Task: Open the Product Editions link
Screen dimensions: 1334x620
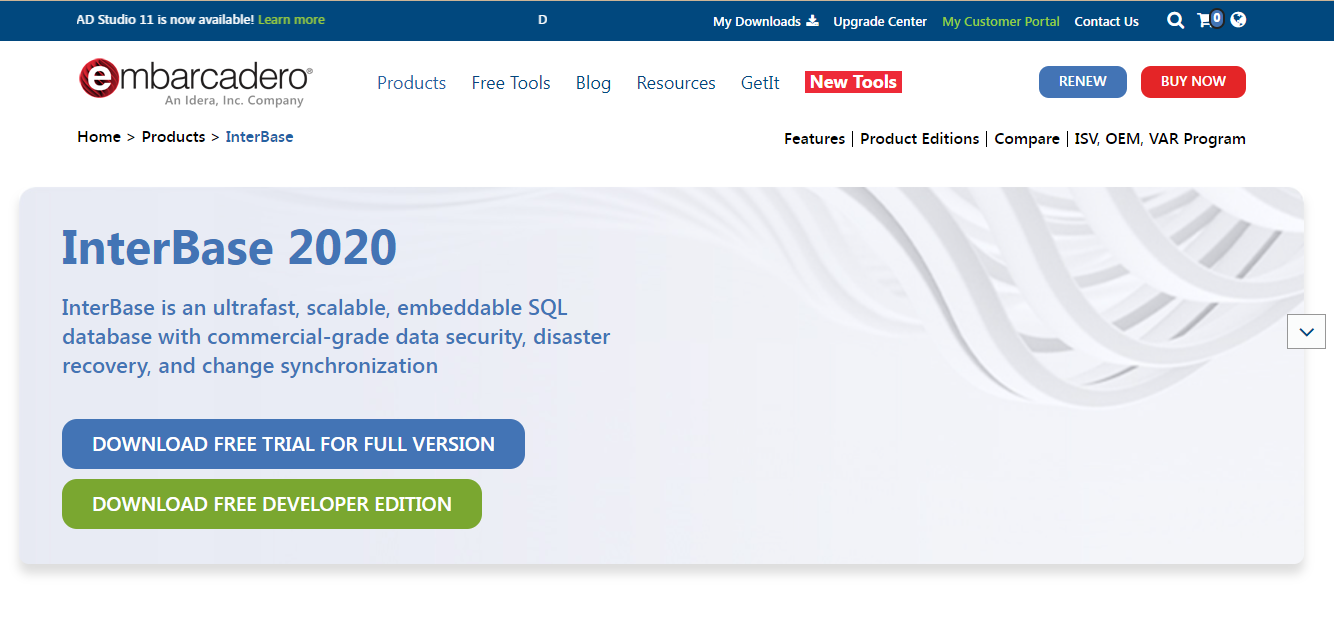Action: (920, 139)
